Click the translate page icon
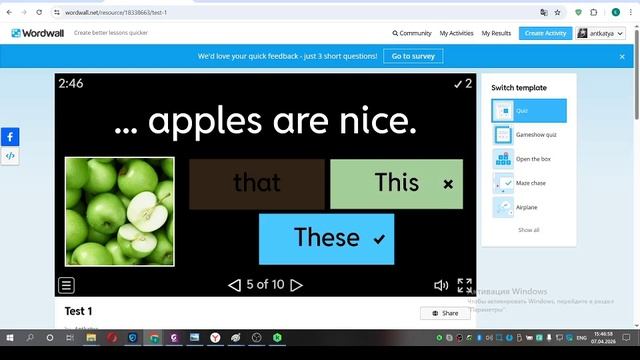Screen dimensions: 640x360 (544, 13)
